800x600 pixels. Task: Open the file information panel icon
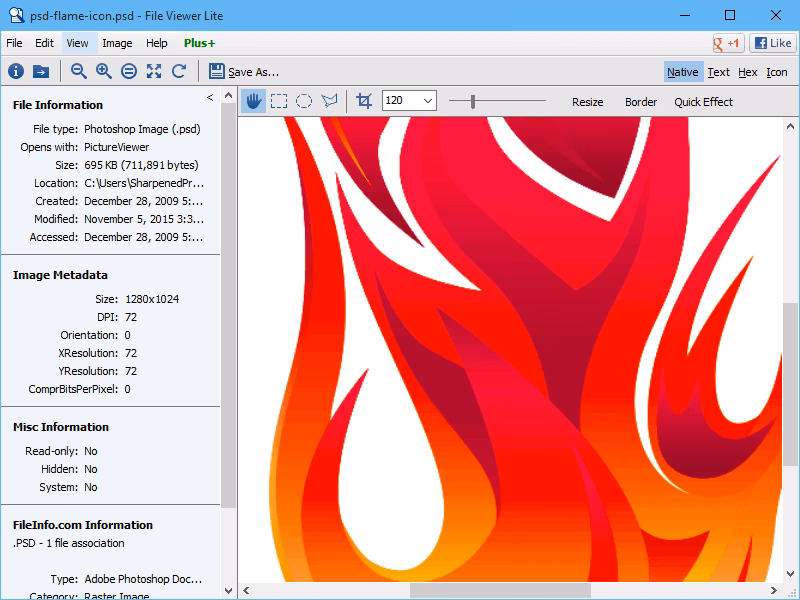coord(16,71)
